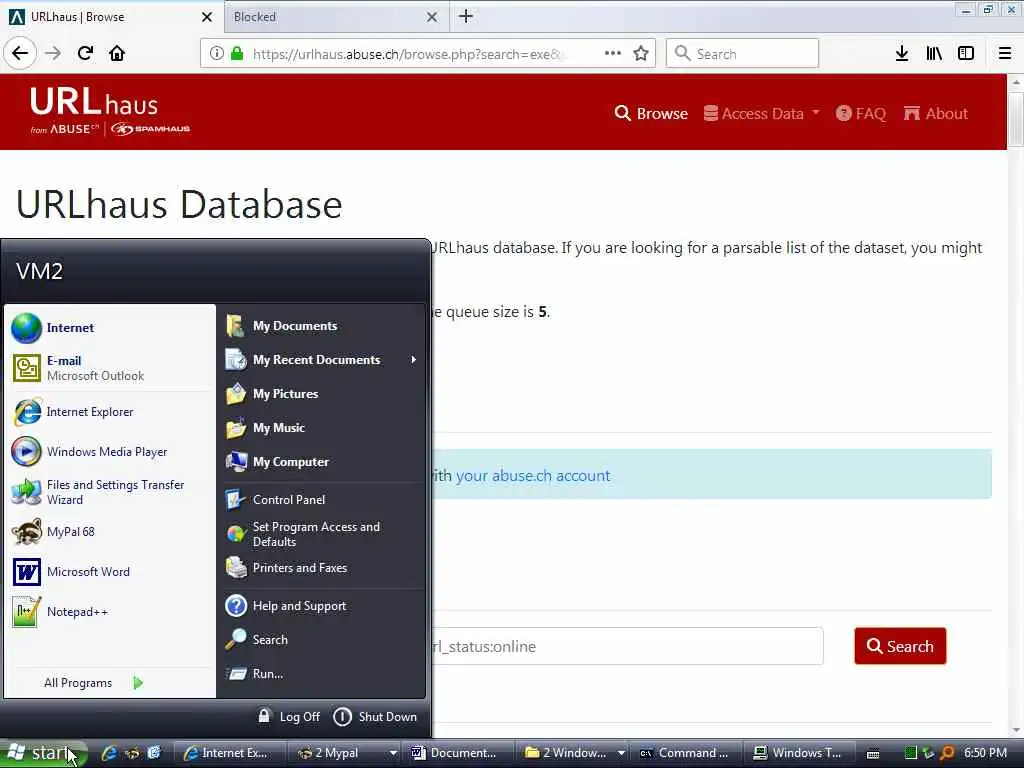
Task: Click the Log Off button
Action: [289, 717]
